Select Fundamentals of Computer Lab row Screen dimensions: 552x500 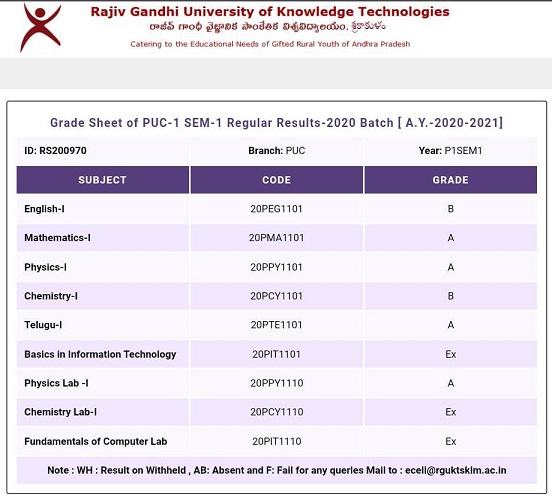(x=277, y=441)
